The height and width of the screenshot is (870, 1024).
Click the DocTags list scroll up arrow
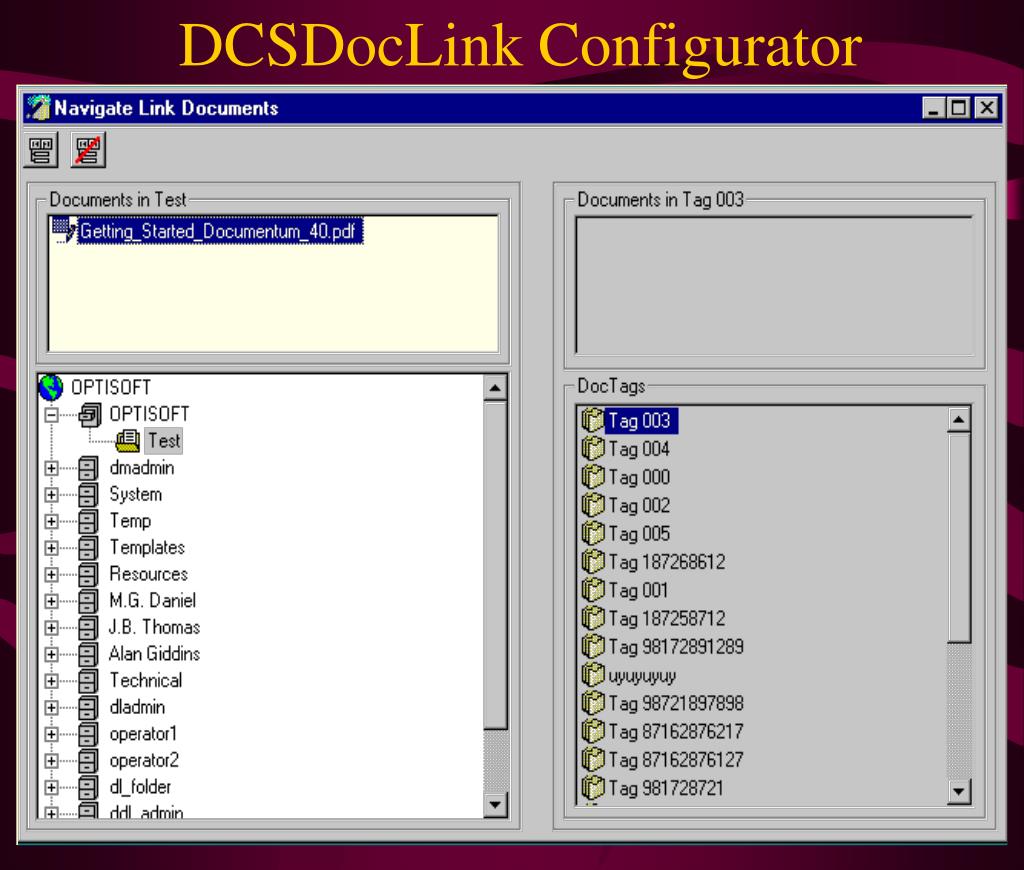tap(958, 419)
